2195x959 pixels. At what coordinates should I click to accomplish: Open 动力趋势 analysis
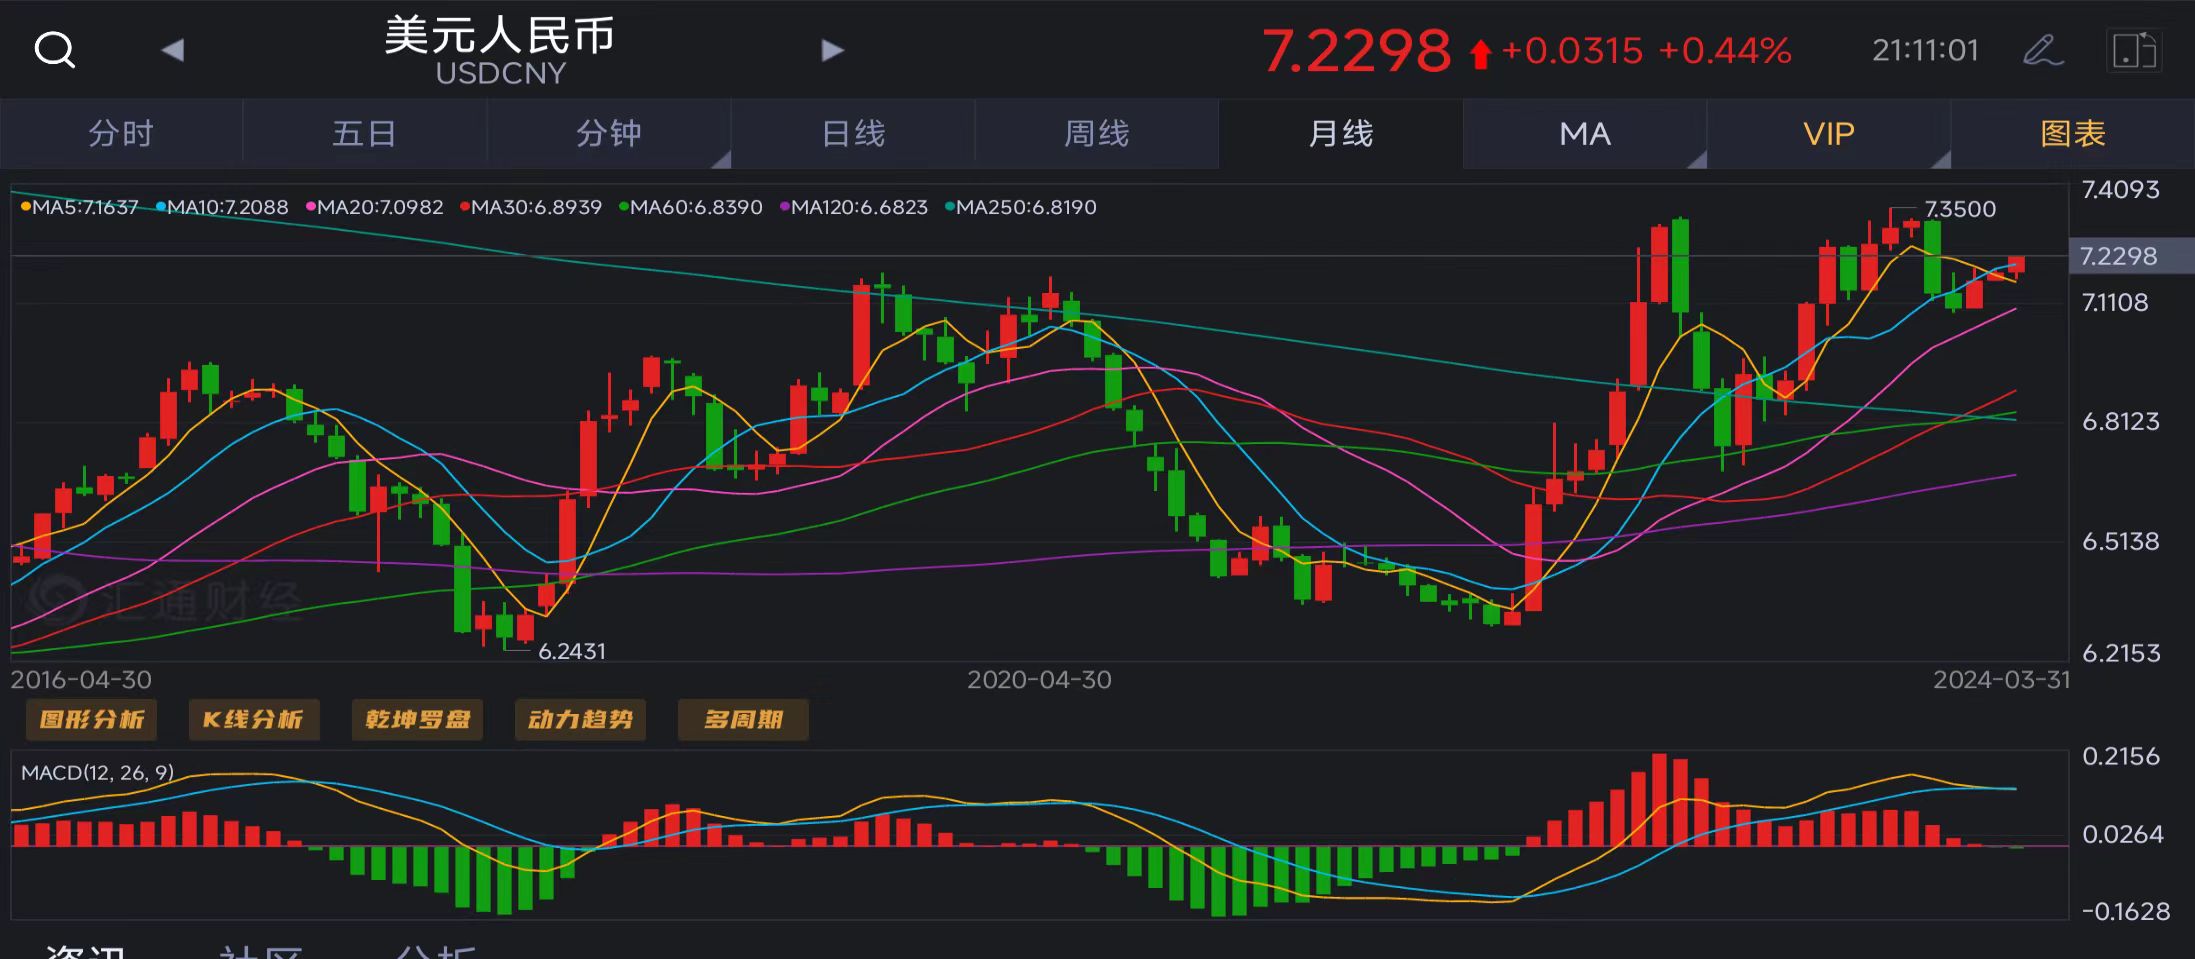tap(580, 720)
